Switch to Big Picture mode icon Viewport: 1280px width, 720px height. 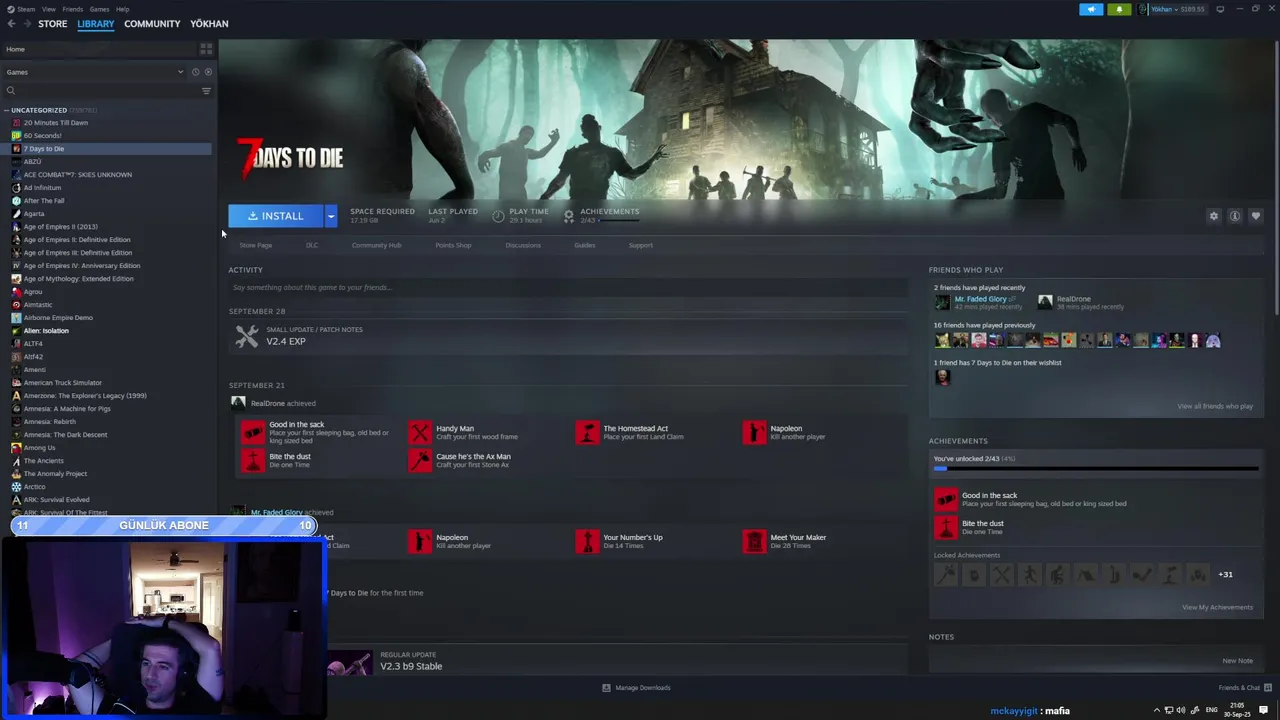(1220, 9)
